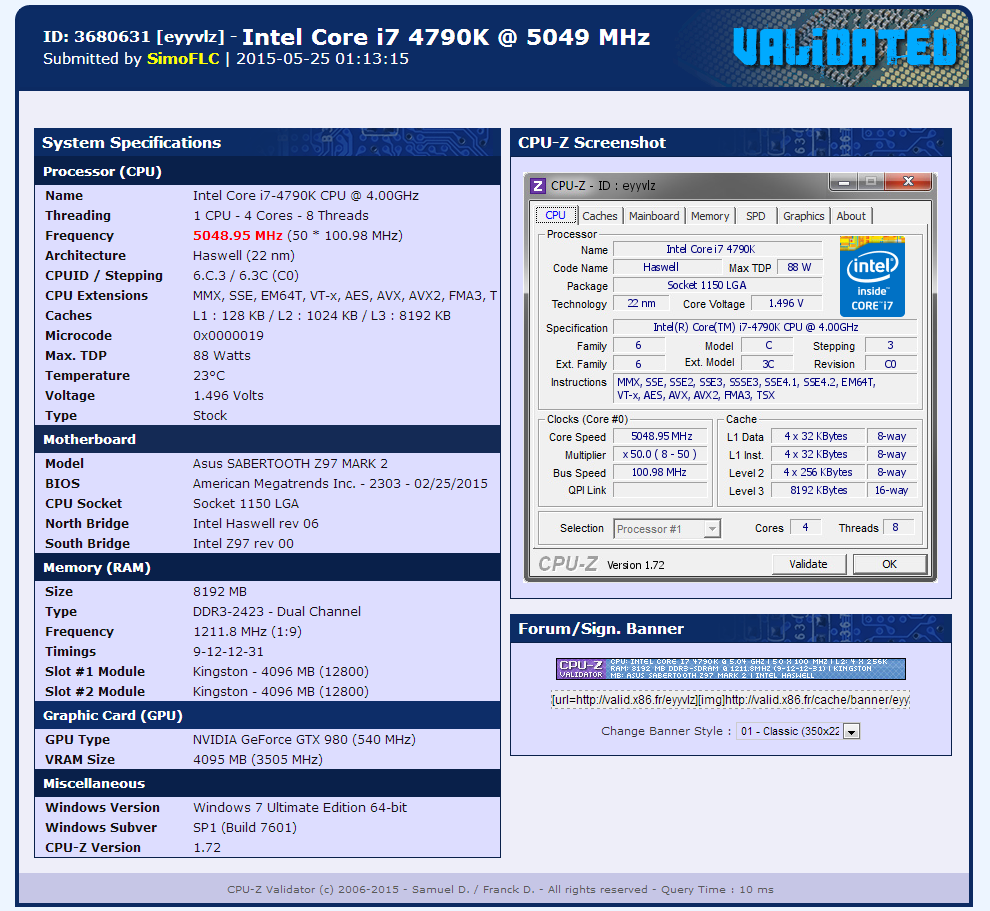Go to the About tab
990x911 pixels.
[x=851, y=216]
